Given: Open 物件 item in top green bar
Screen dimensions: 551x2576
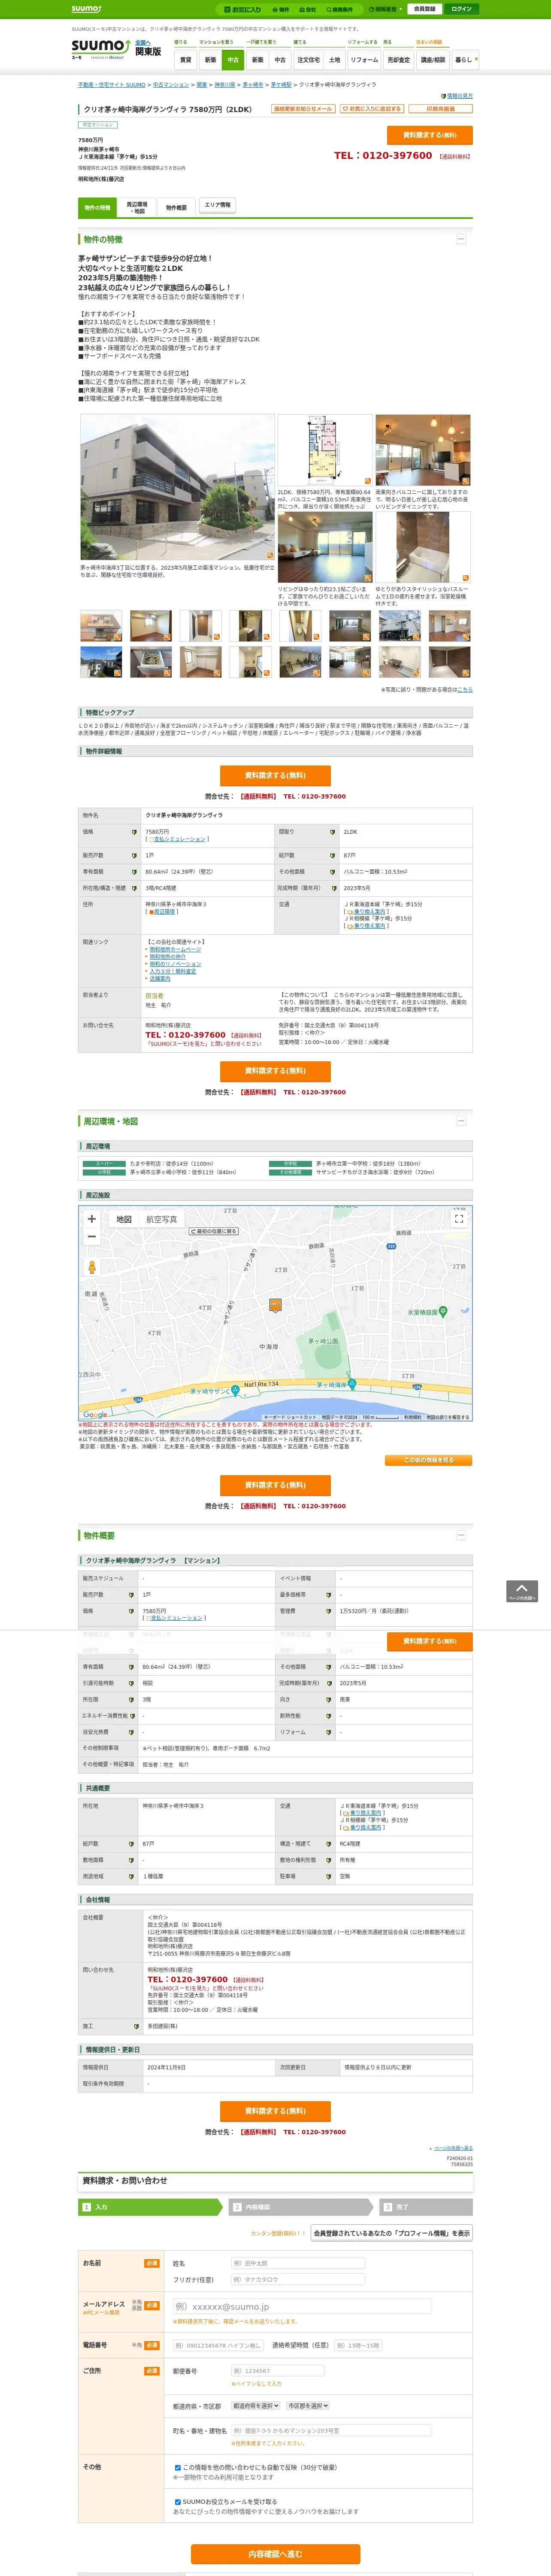Looking at the screenshot, I should pos(281,9).
